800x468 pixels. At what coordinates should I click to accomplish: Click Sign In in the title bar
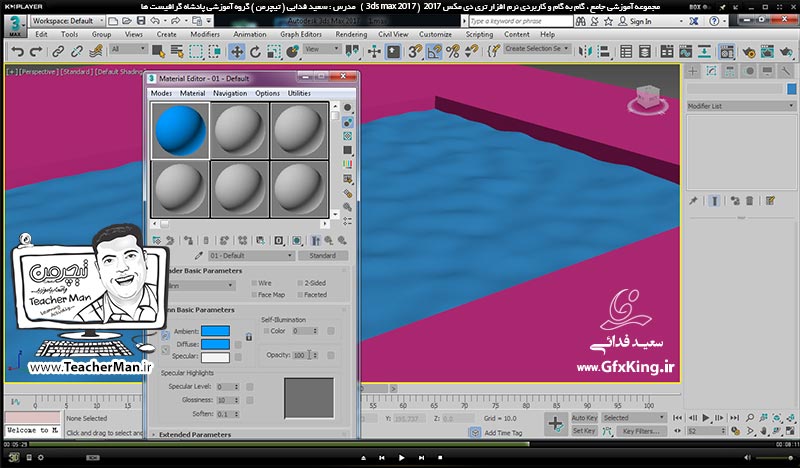click(640, 21)
